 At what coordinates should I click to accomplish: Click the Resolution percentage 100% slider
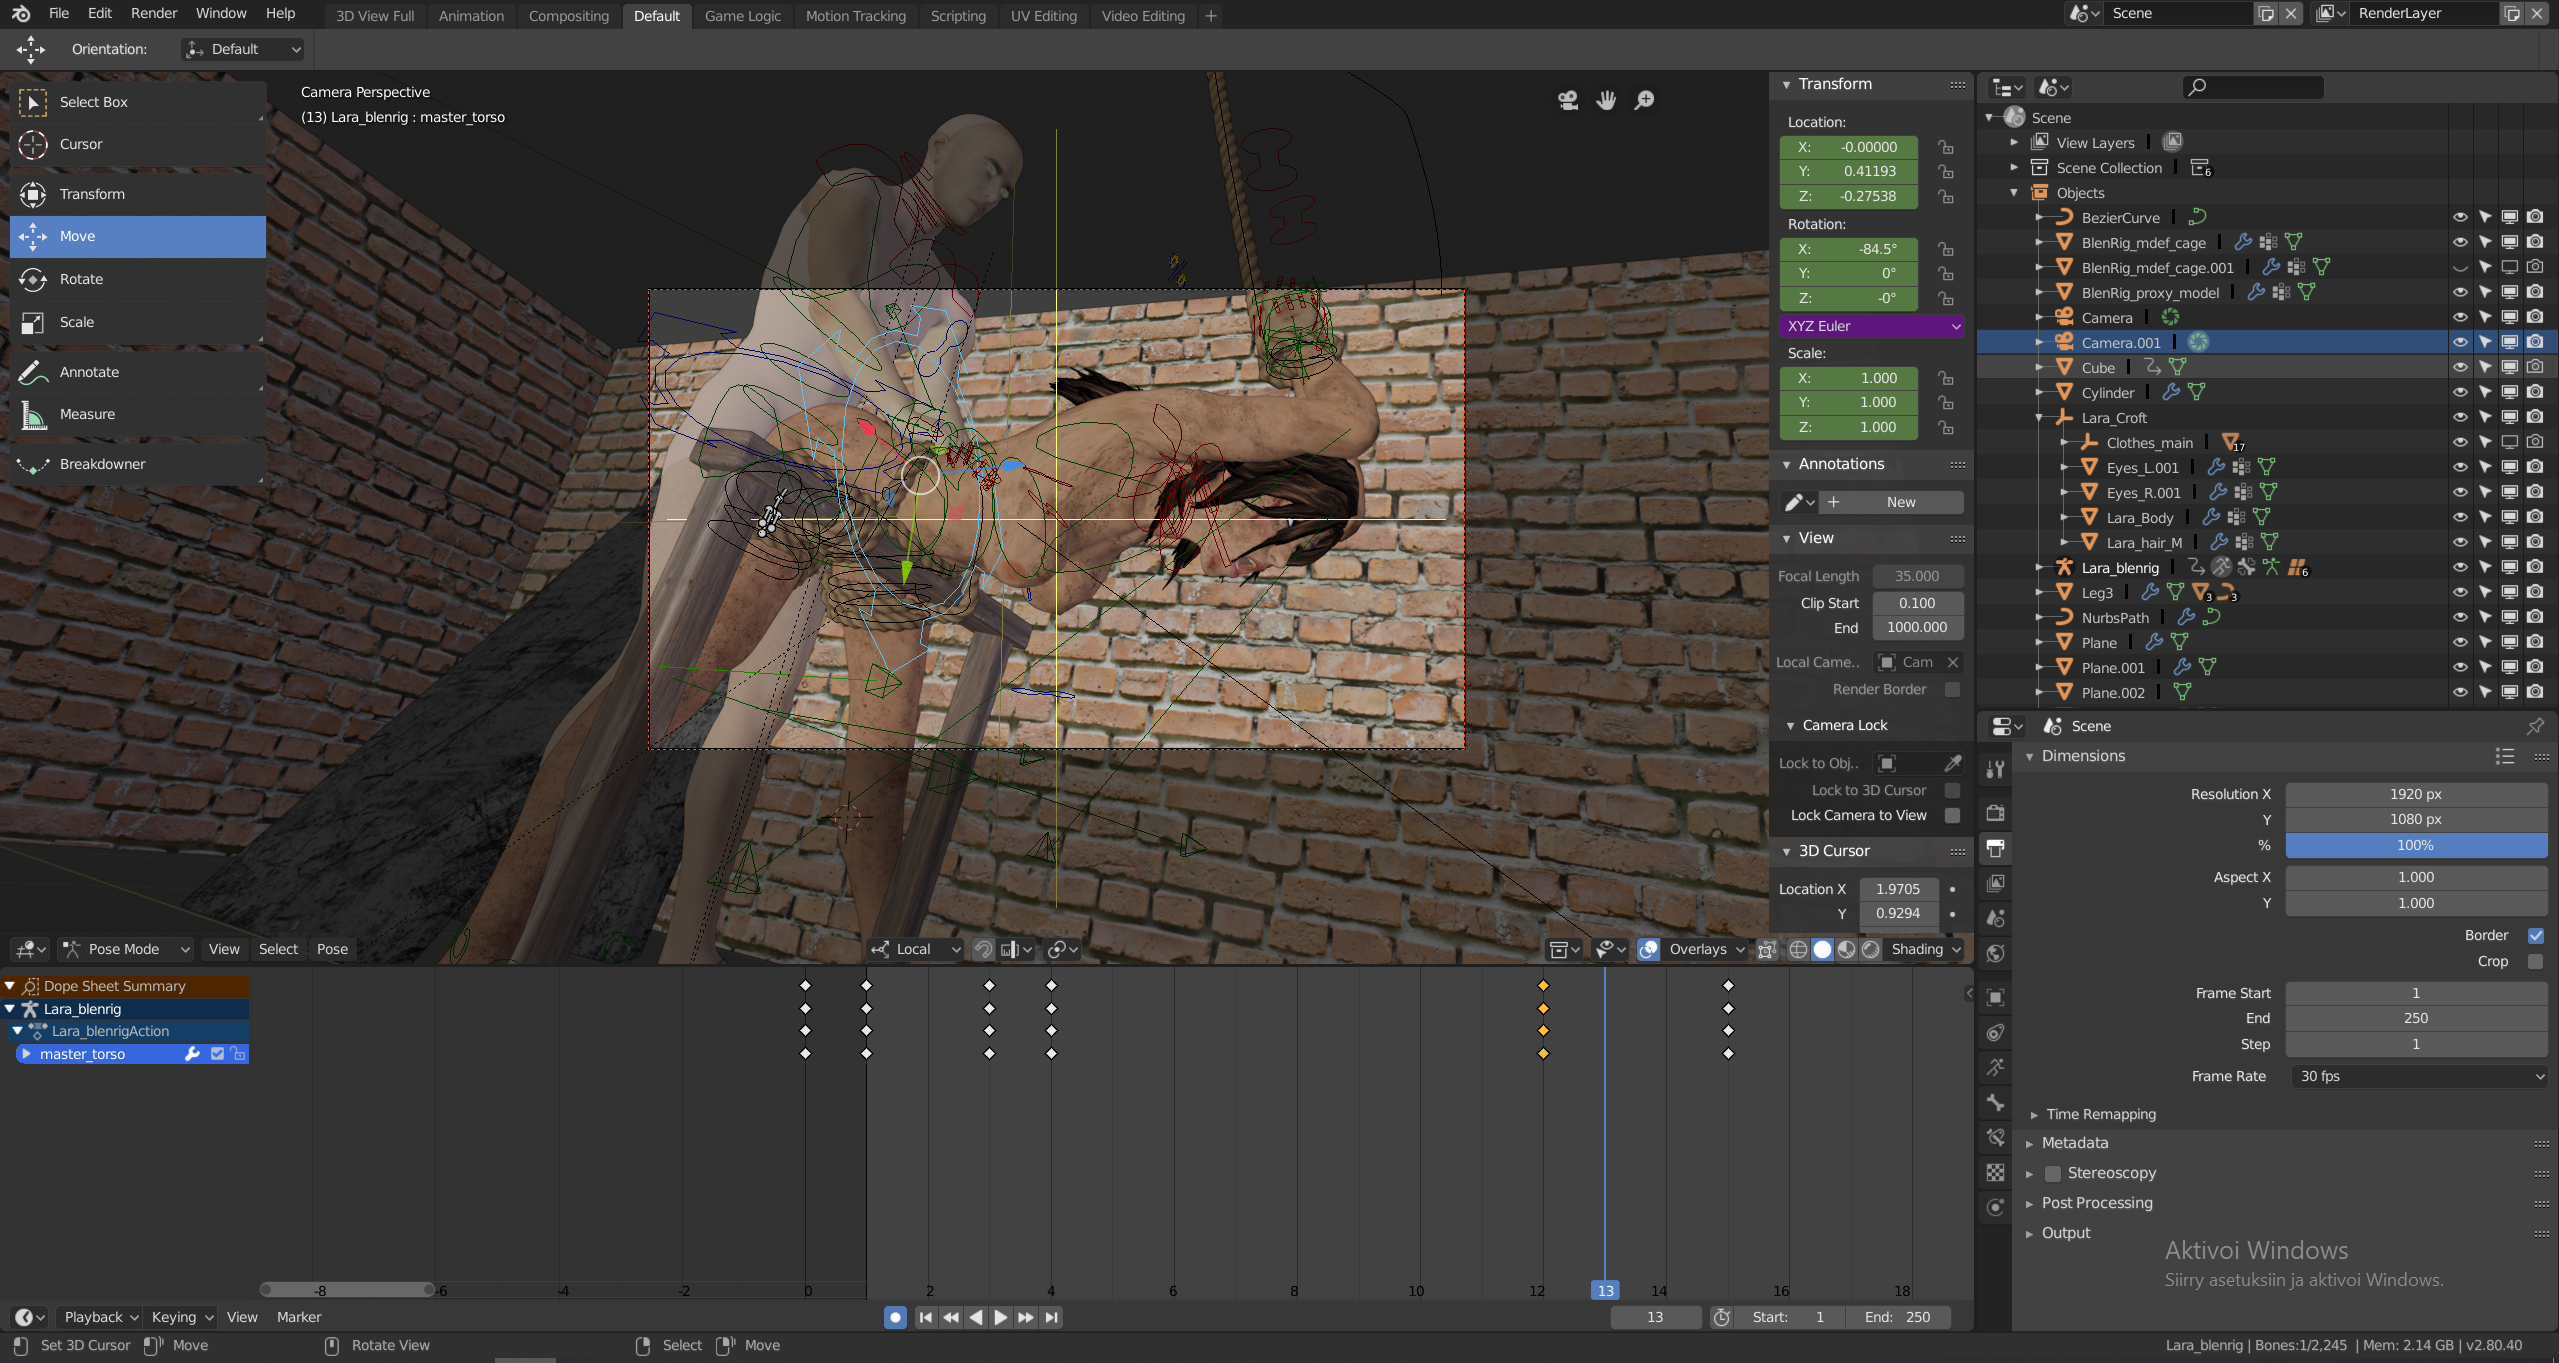pyautogui.click(x=2416, y=845)
